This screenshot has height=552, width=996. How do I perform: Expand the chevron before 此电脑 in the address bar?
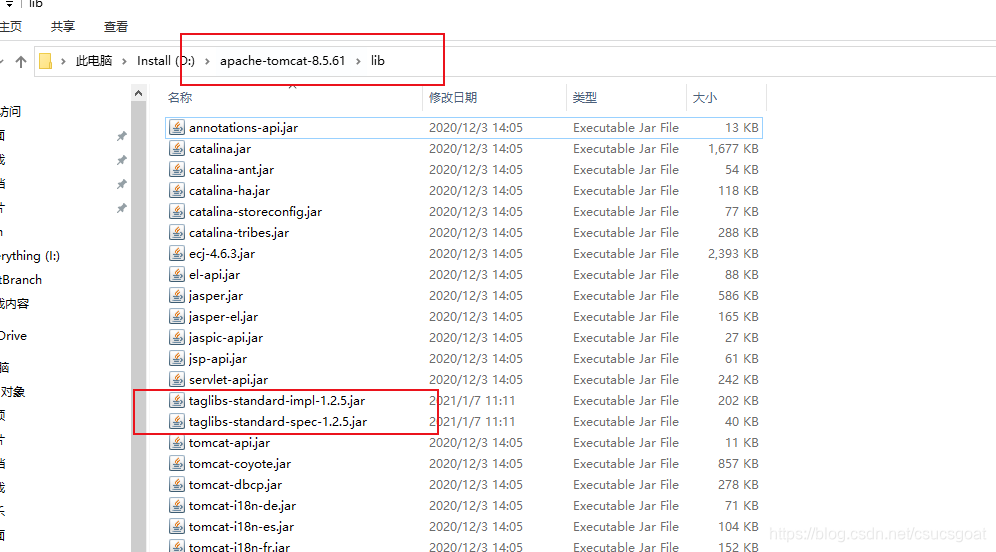click(x=64, y=61)
